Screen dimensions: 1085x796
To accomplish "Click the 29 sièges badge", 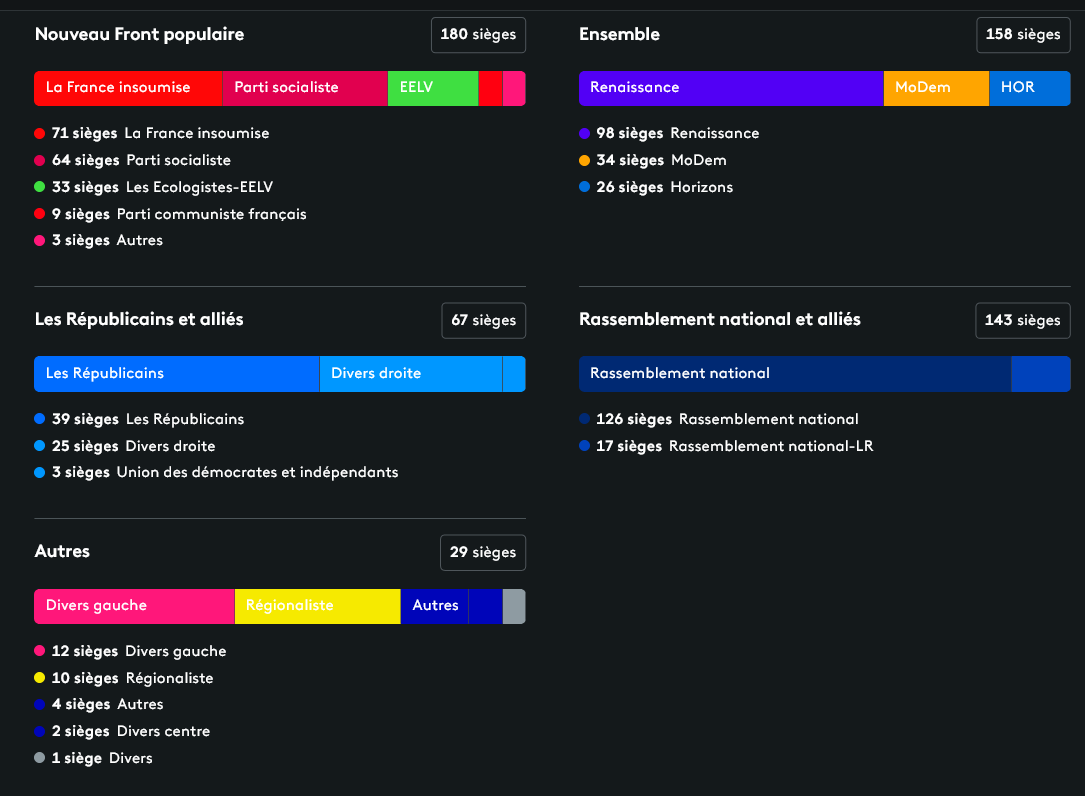I will pos(482,553).
